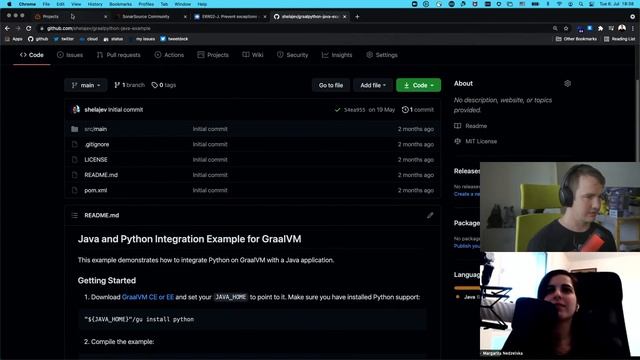Open the Reading List

click(x=619, y=39)
